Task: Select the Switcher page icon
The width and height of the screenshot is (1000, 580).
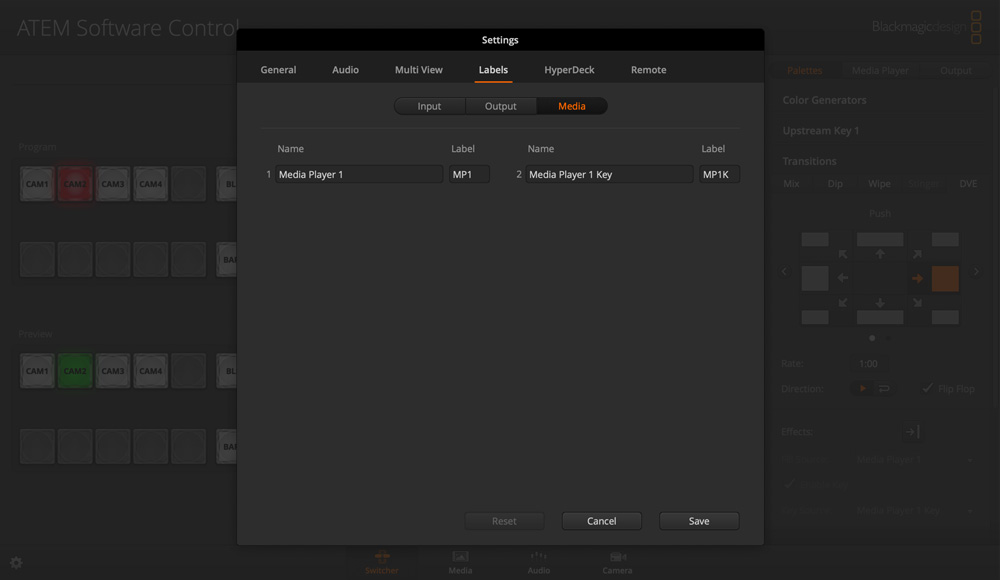Action: pos(381,562)
